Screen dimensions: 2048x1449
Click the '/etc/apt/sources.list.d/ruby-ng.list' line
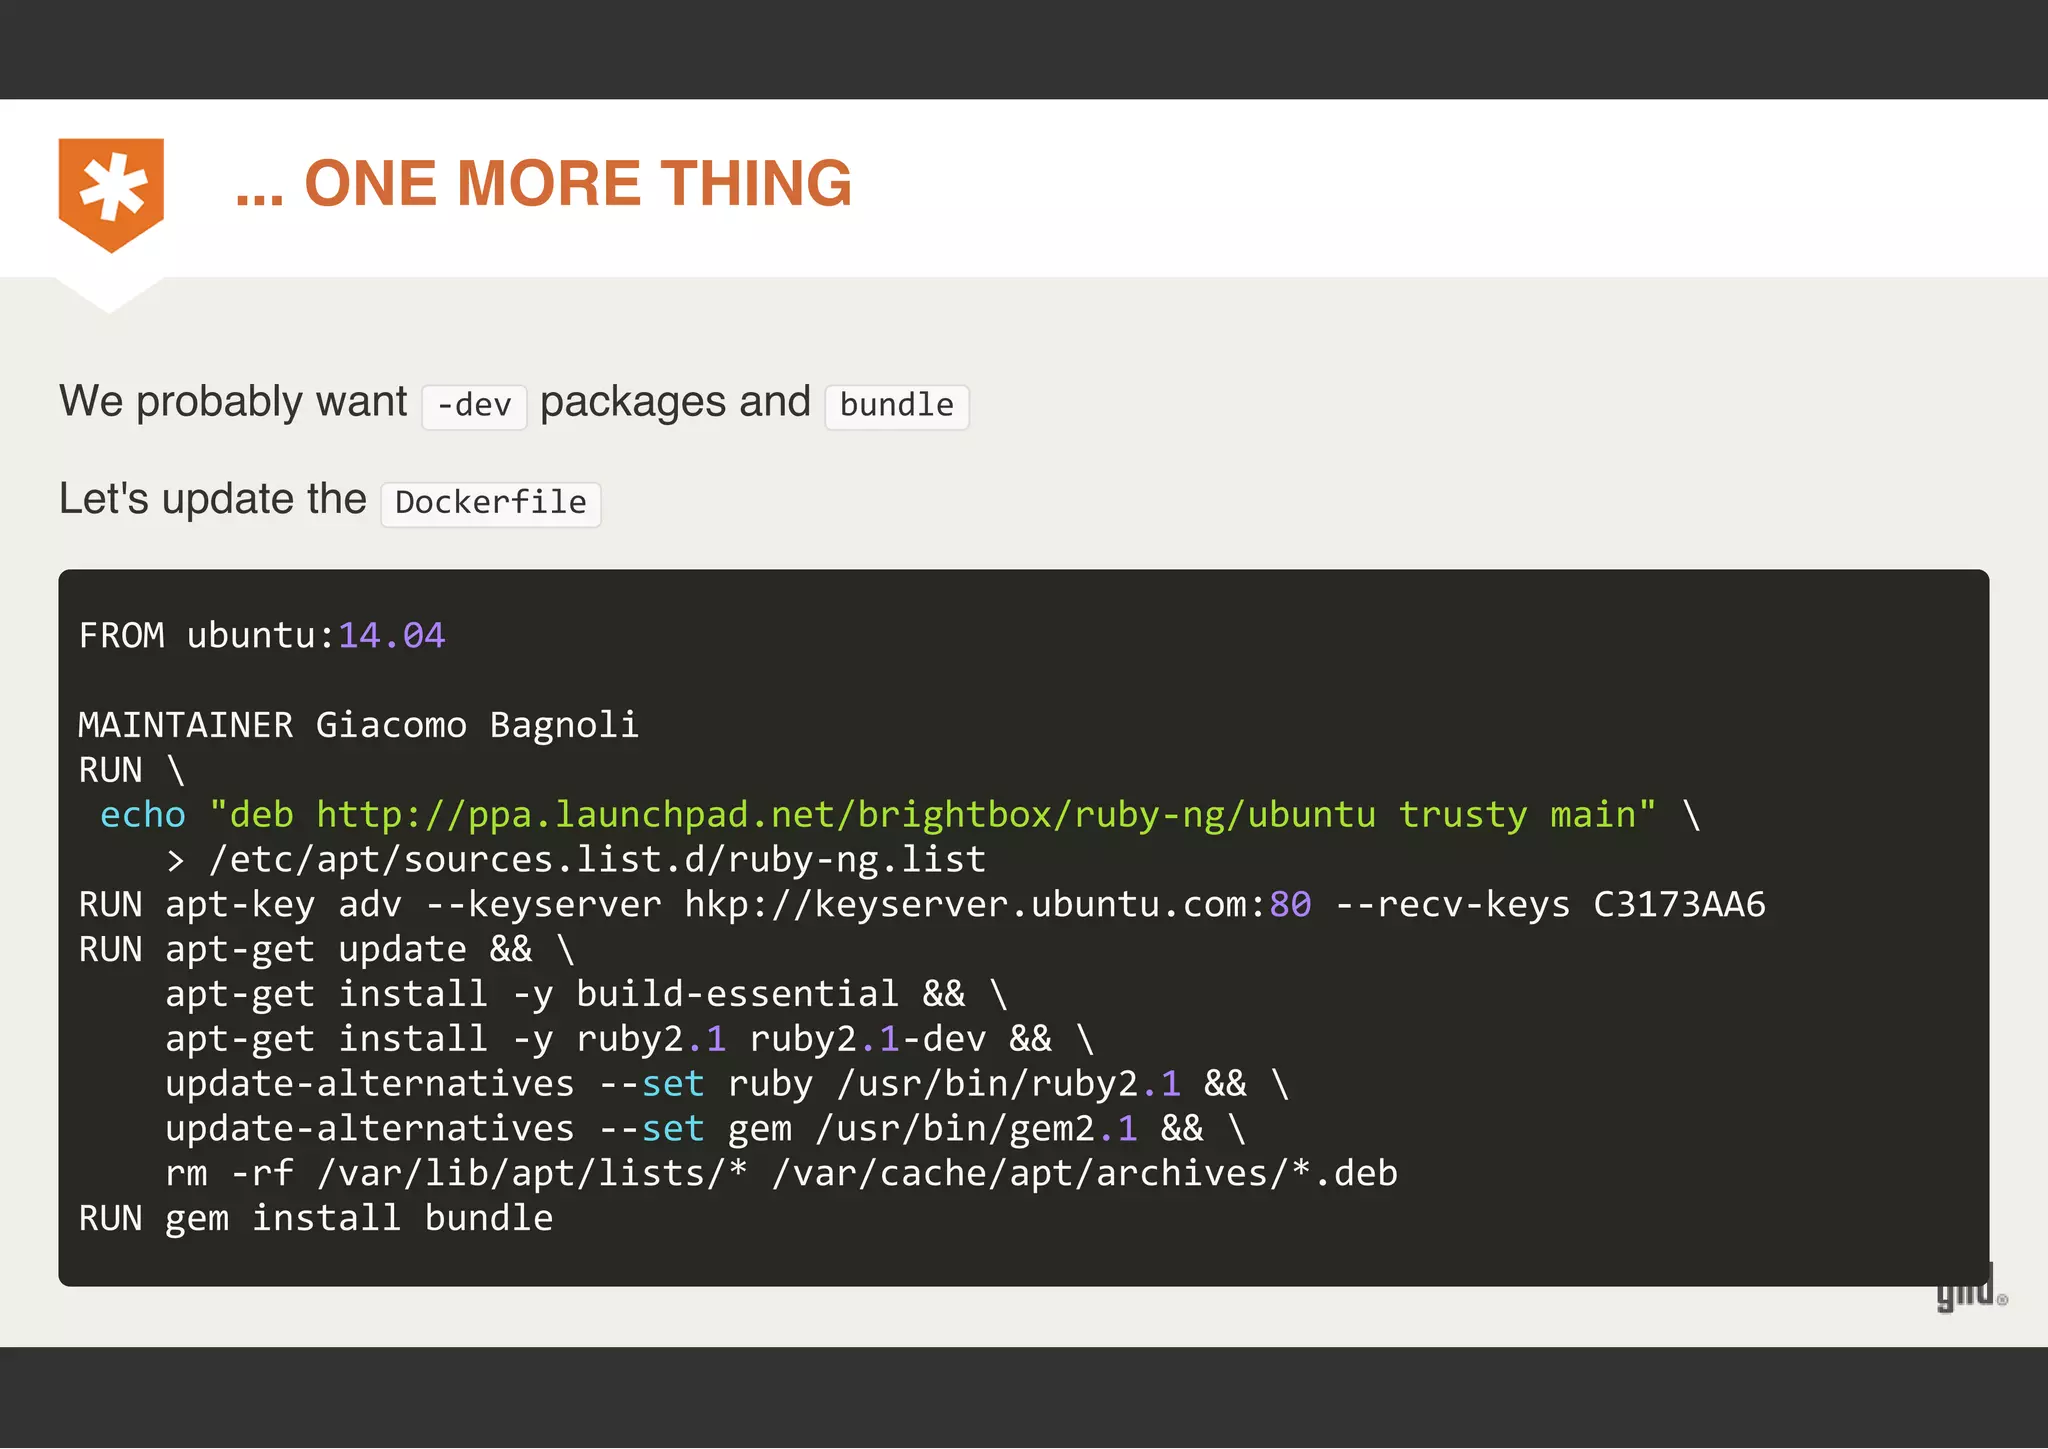(576, 860)
